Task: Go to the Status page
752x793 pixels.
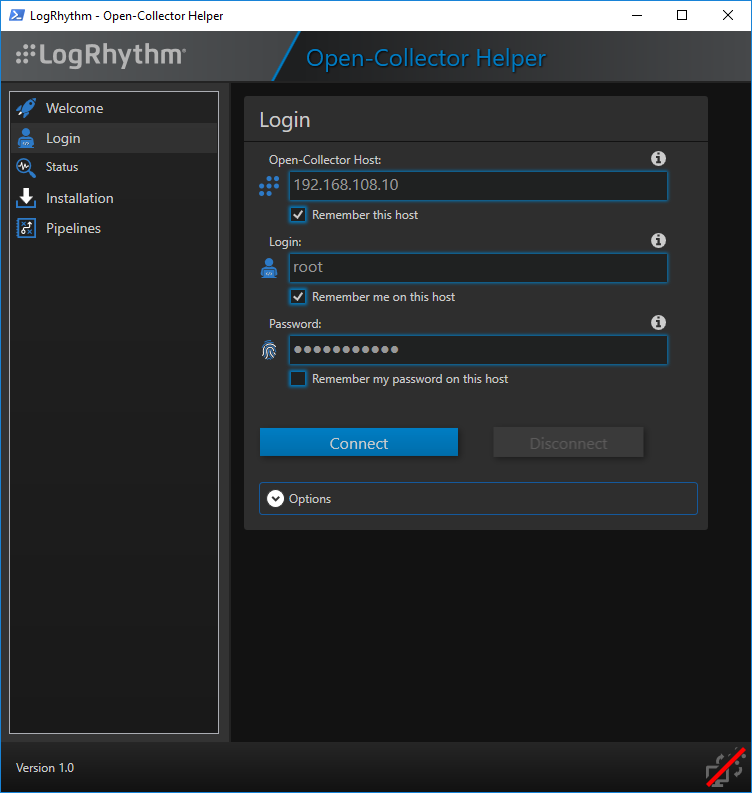Action: (x=114, y=167)
